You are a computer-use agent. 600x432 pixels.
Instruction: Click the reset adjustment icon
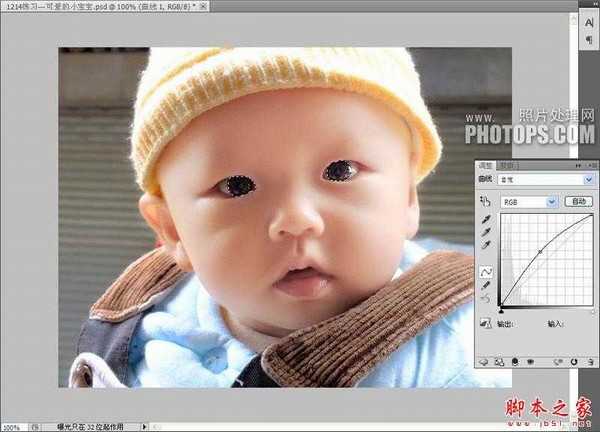[x=574, y=361]
